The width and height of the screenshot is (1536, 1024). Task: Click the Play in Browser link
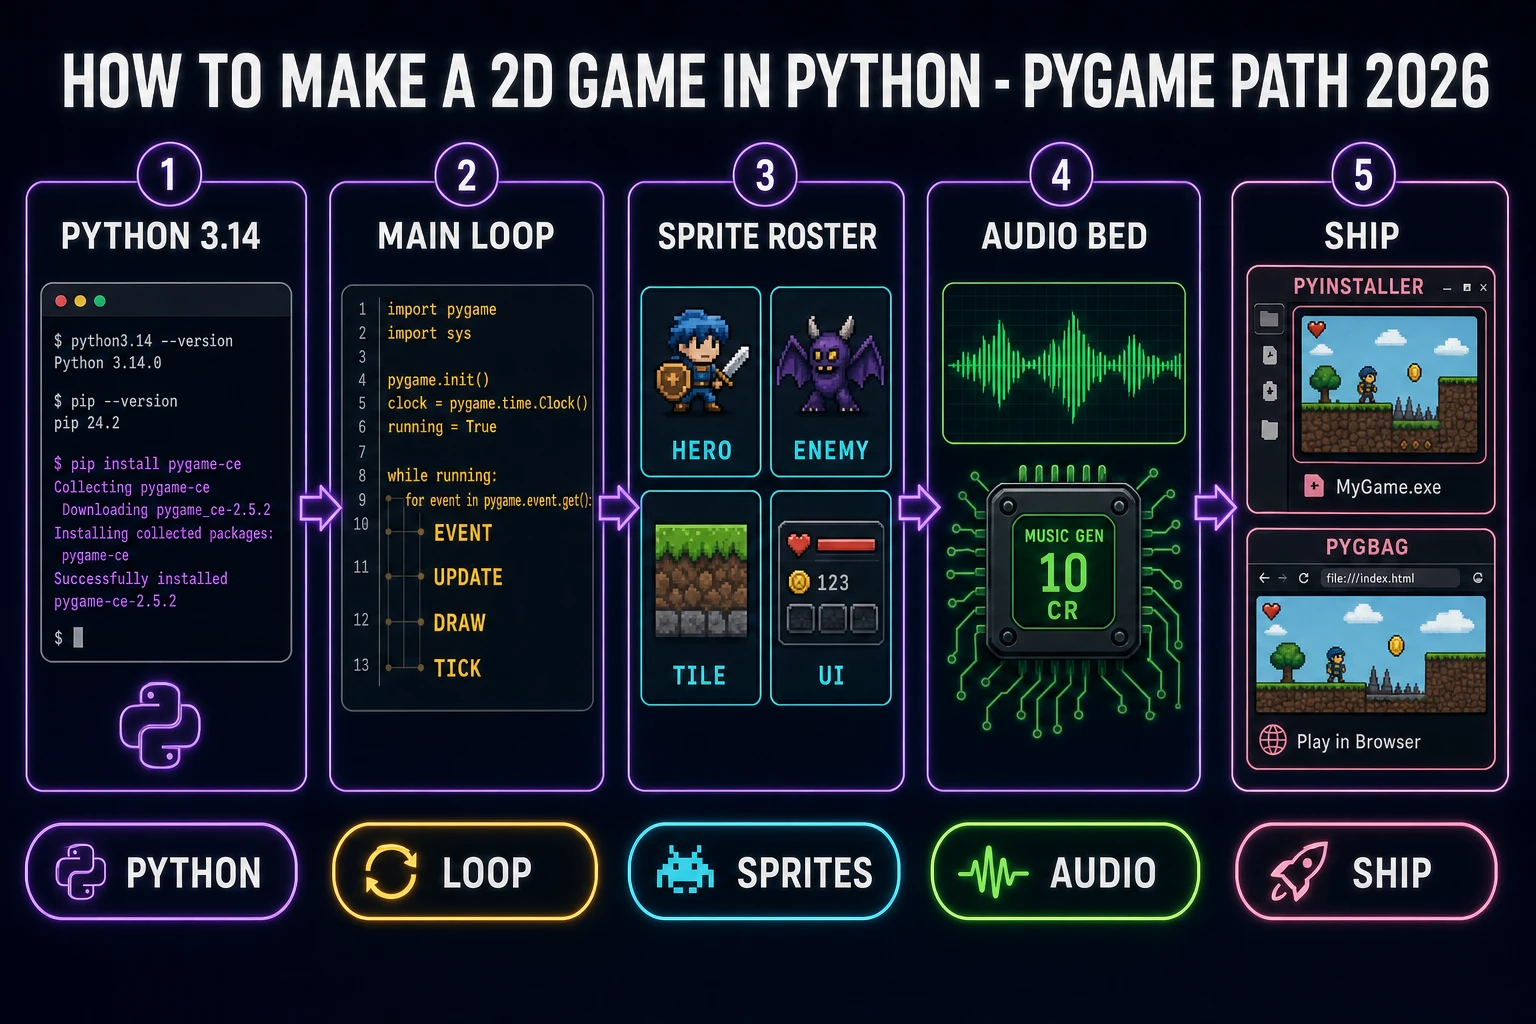pos(1358,741)
